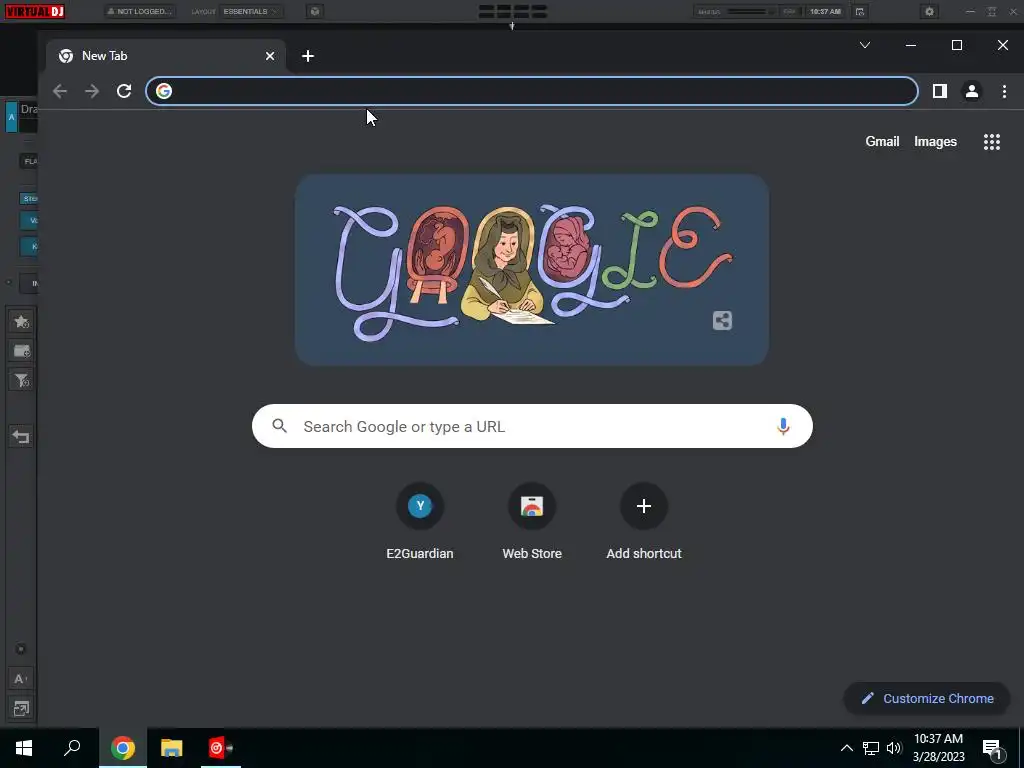Start voice search with microphone icon

783,426
